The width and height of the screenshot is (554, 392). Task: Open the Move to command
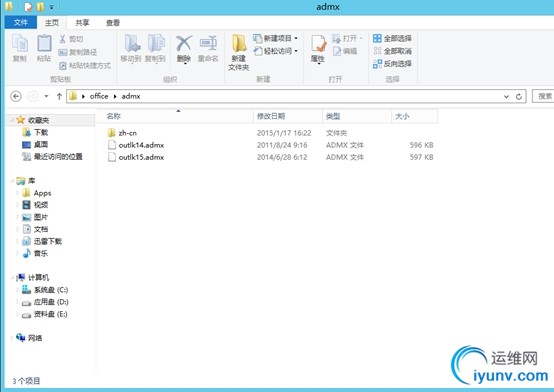click(131, 48)
